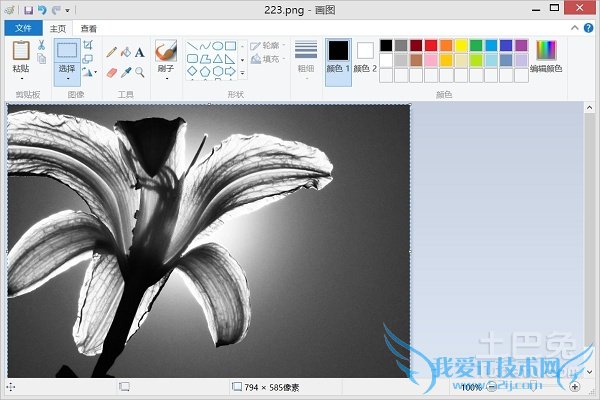Pick the orange color swatch

[446, 46]
